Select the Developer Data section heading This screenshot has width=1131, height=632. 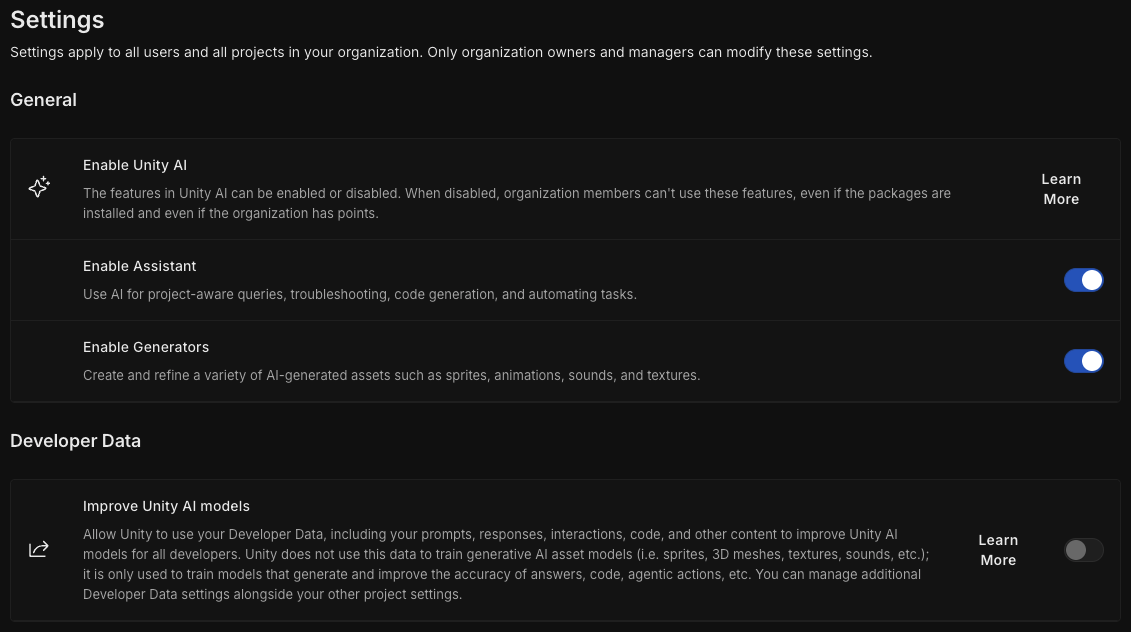[x=76, y=441]
